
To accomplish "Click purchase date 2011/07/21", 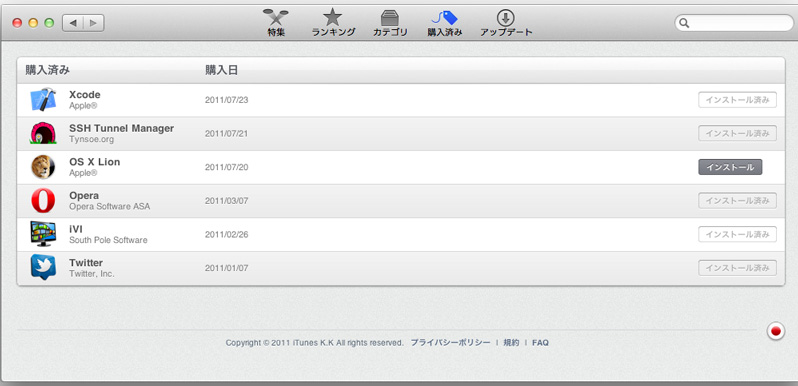I will pos(226,133).
